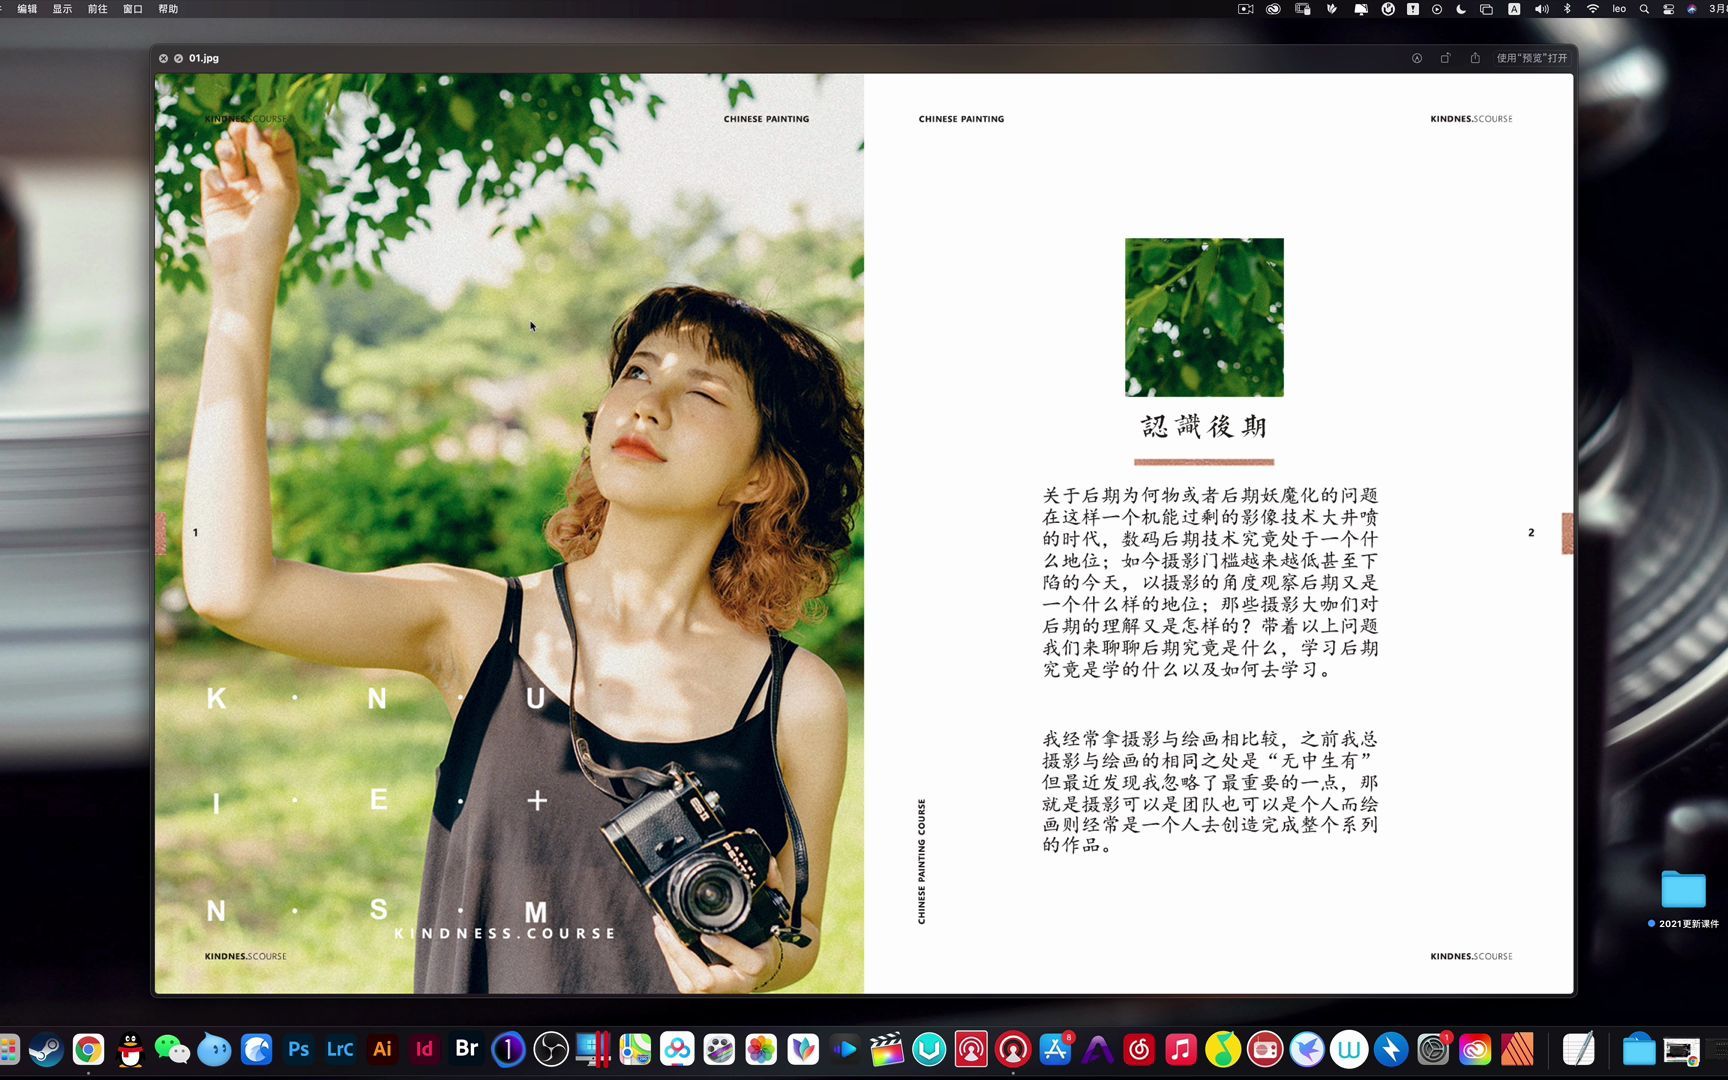This screenshot has height=1080, width=1728.
Task: Open the 前往 menu
Action: pyautogui.click(x=97, y=9)
